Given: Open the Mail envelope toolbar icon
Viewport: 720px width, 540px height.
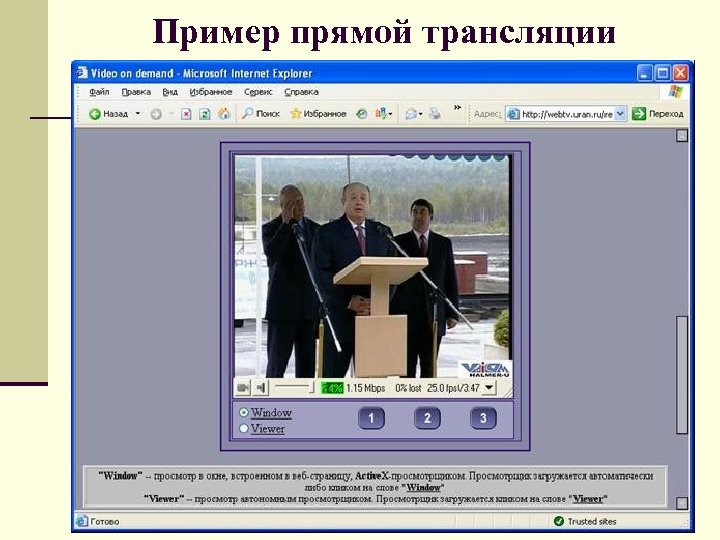Looking at the screenshot, I should 411,114.
